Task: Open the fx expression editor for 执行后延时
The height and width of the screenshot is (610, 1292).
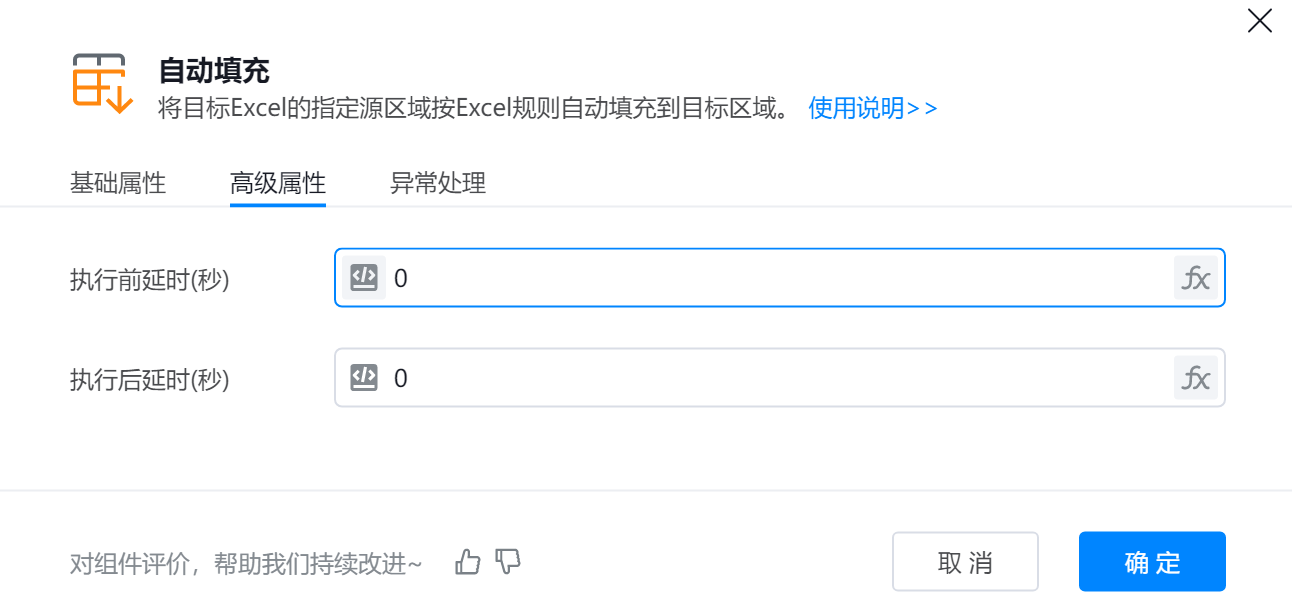Action: pos(1196,378)
